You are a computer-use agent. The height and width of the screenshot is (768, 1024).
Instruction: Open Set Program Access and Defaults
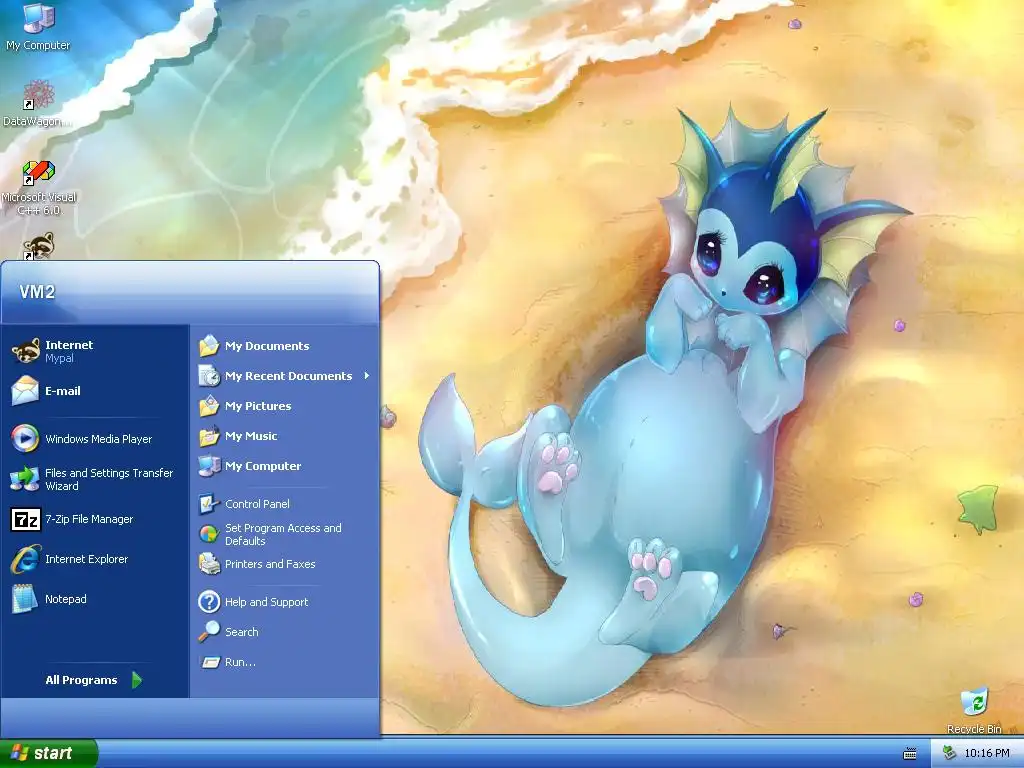(285, 534)
